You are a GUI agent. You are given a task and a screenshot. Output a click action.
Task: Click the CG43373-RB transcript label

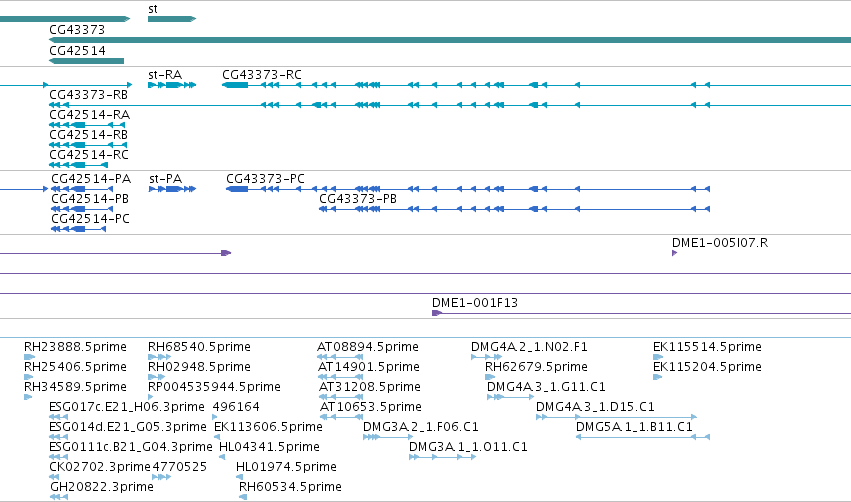pyautogui.click(x=88, y=95)
